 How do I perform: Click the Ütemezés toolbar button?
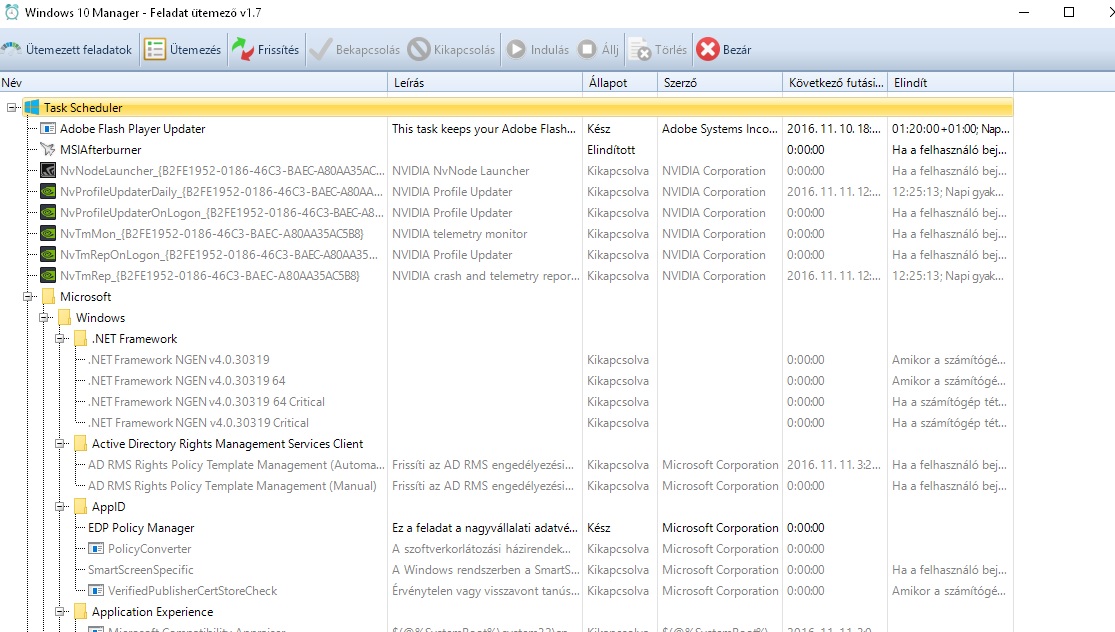(183, 50)
